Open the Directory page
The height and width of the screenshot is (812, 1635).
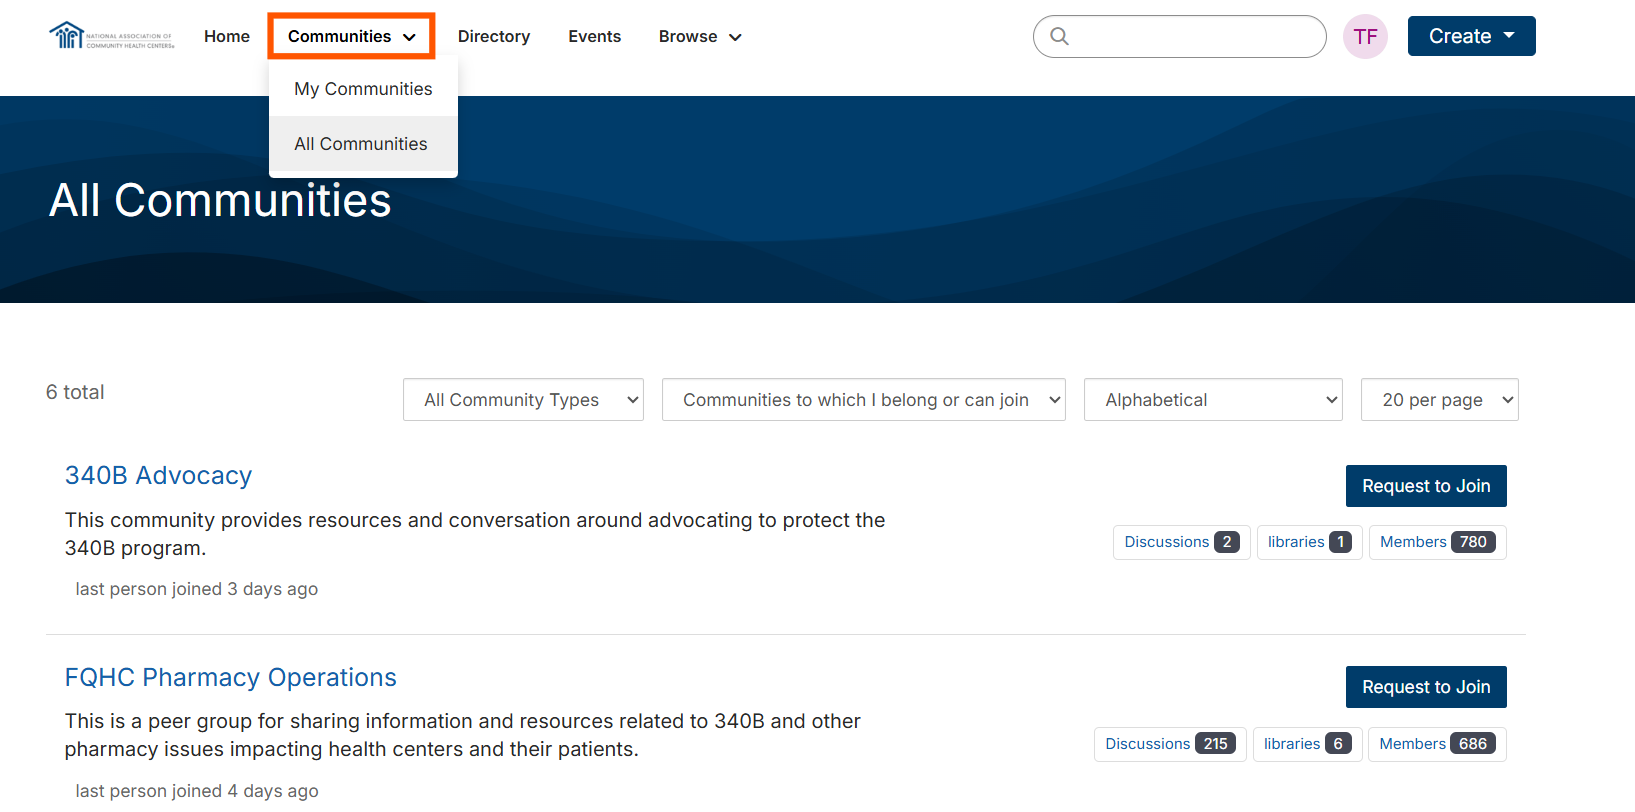click(494, 37)
